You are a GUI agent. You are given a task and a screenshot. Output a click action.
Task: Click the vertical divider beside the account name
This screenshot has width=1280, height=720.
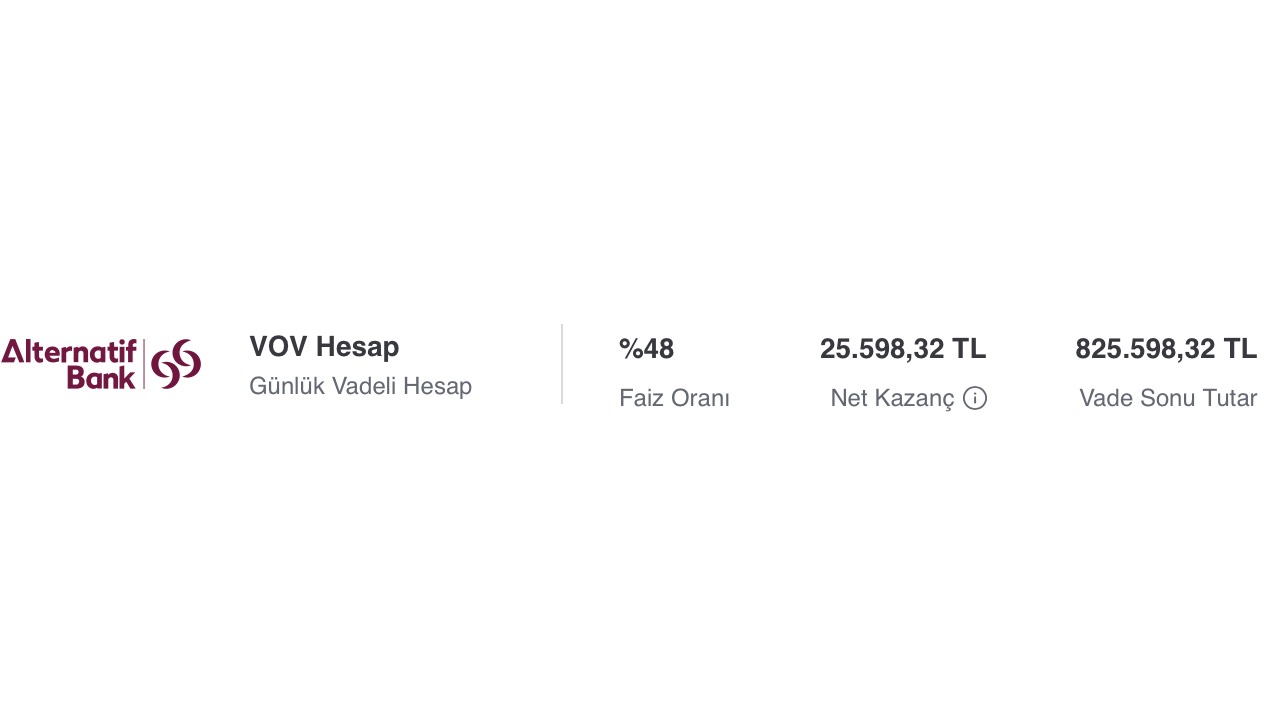click(562, 364)
